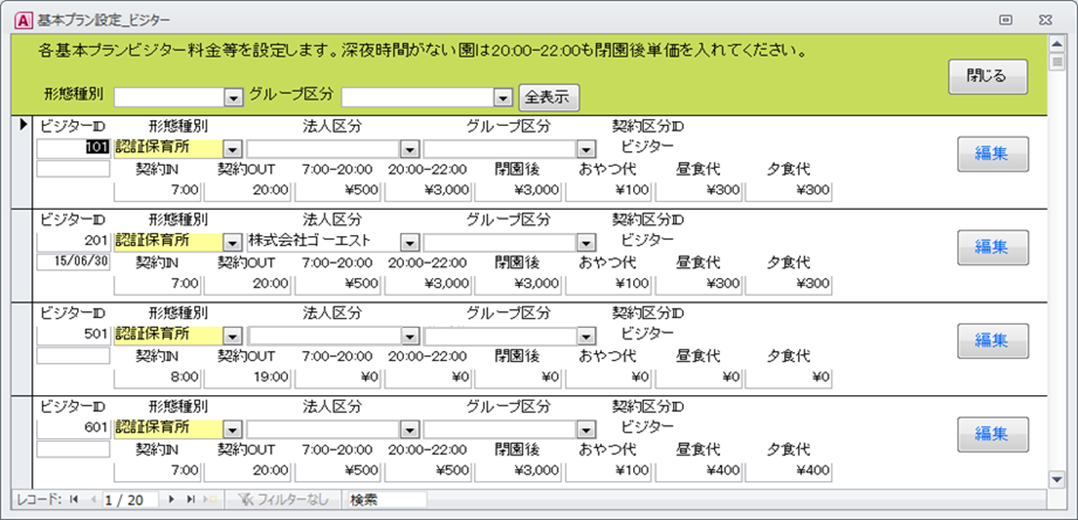Click the scroll down arrow on vertical scrollbar

click(x=1055, y=480)
